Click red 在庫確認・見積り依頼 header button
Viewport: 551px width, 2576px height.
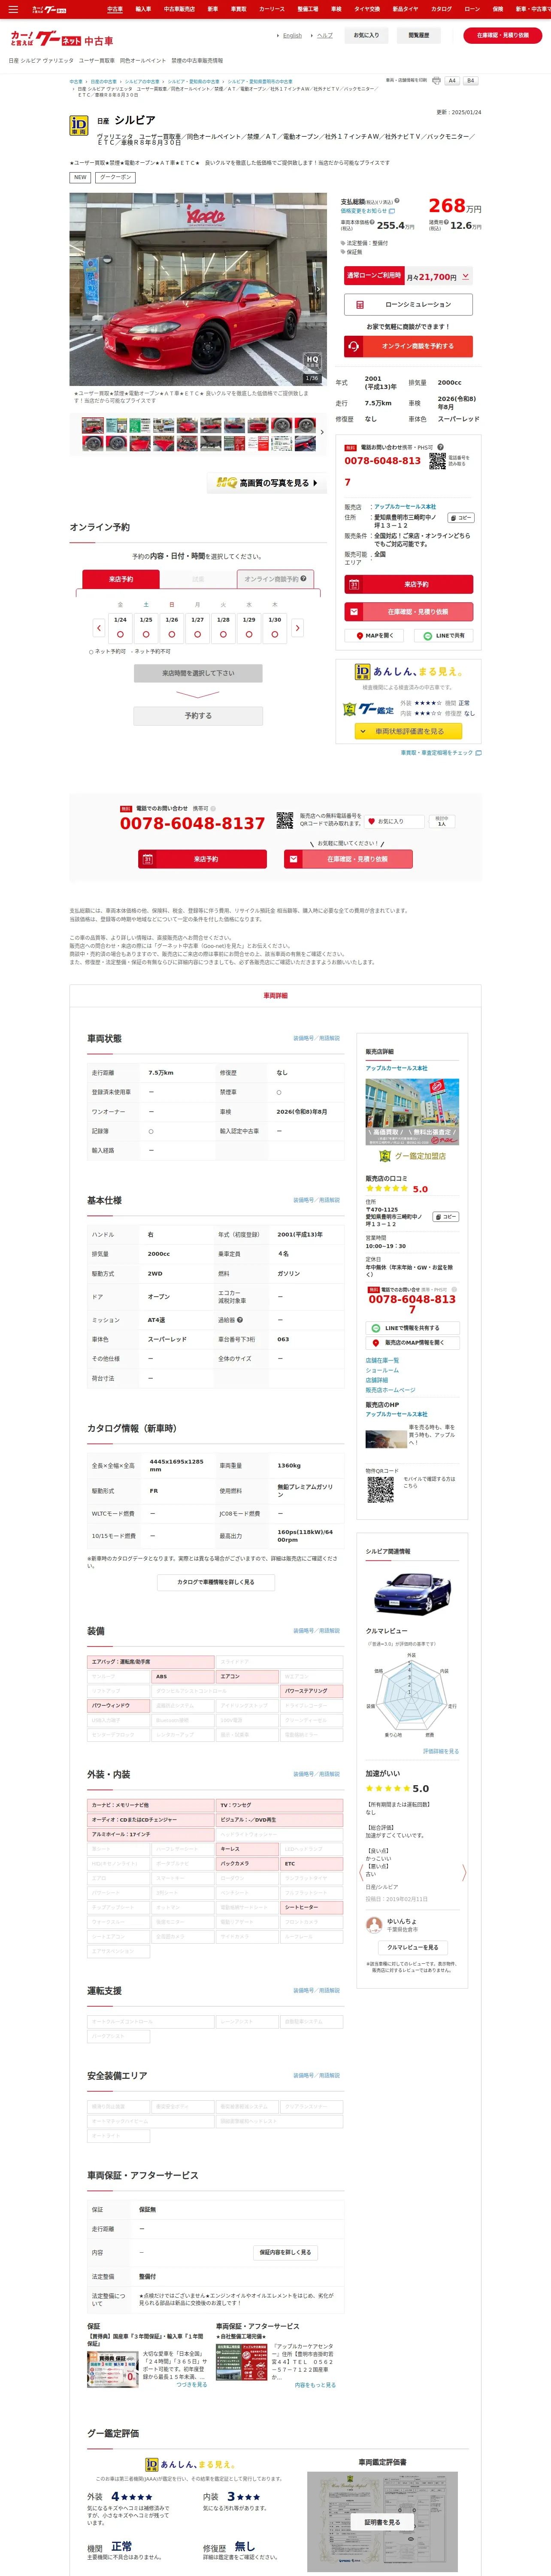pyautogui.click(x=503, y=35)
